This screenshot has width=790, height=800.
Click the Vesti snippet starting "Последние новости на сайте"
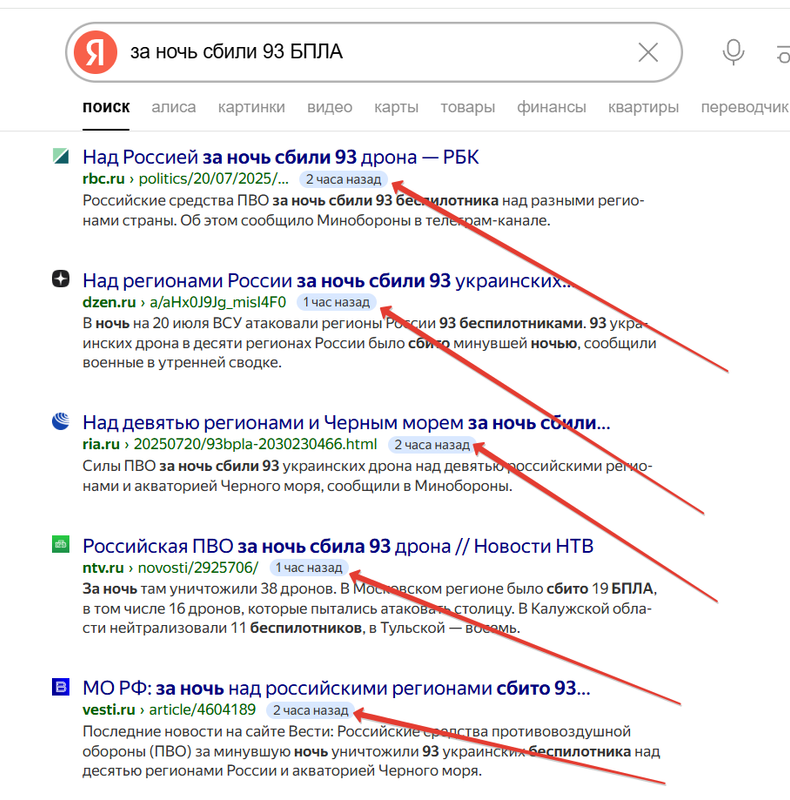(372, 751)
